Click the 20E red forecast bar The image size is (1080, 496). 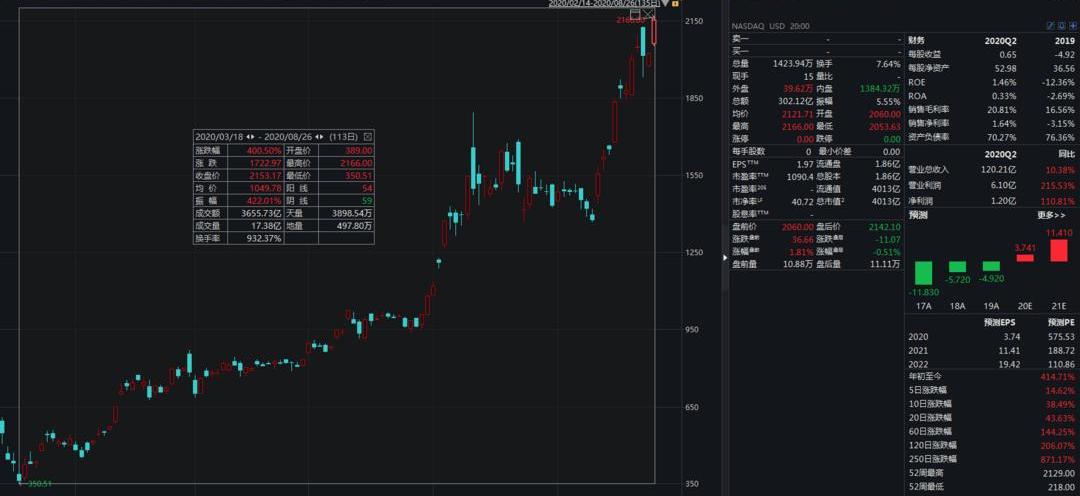[1024, 258]
